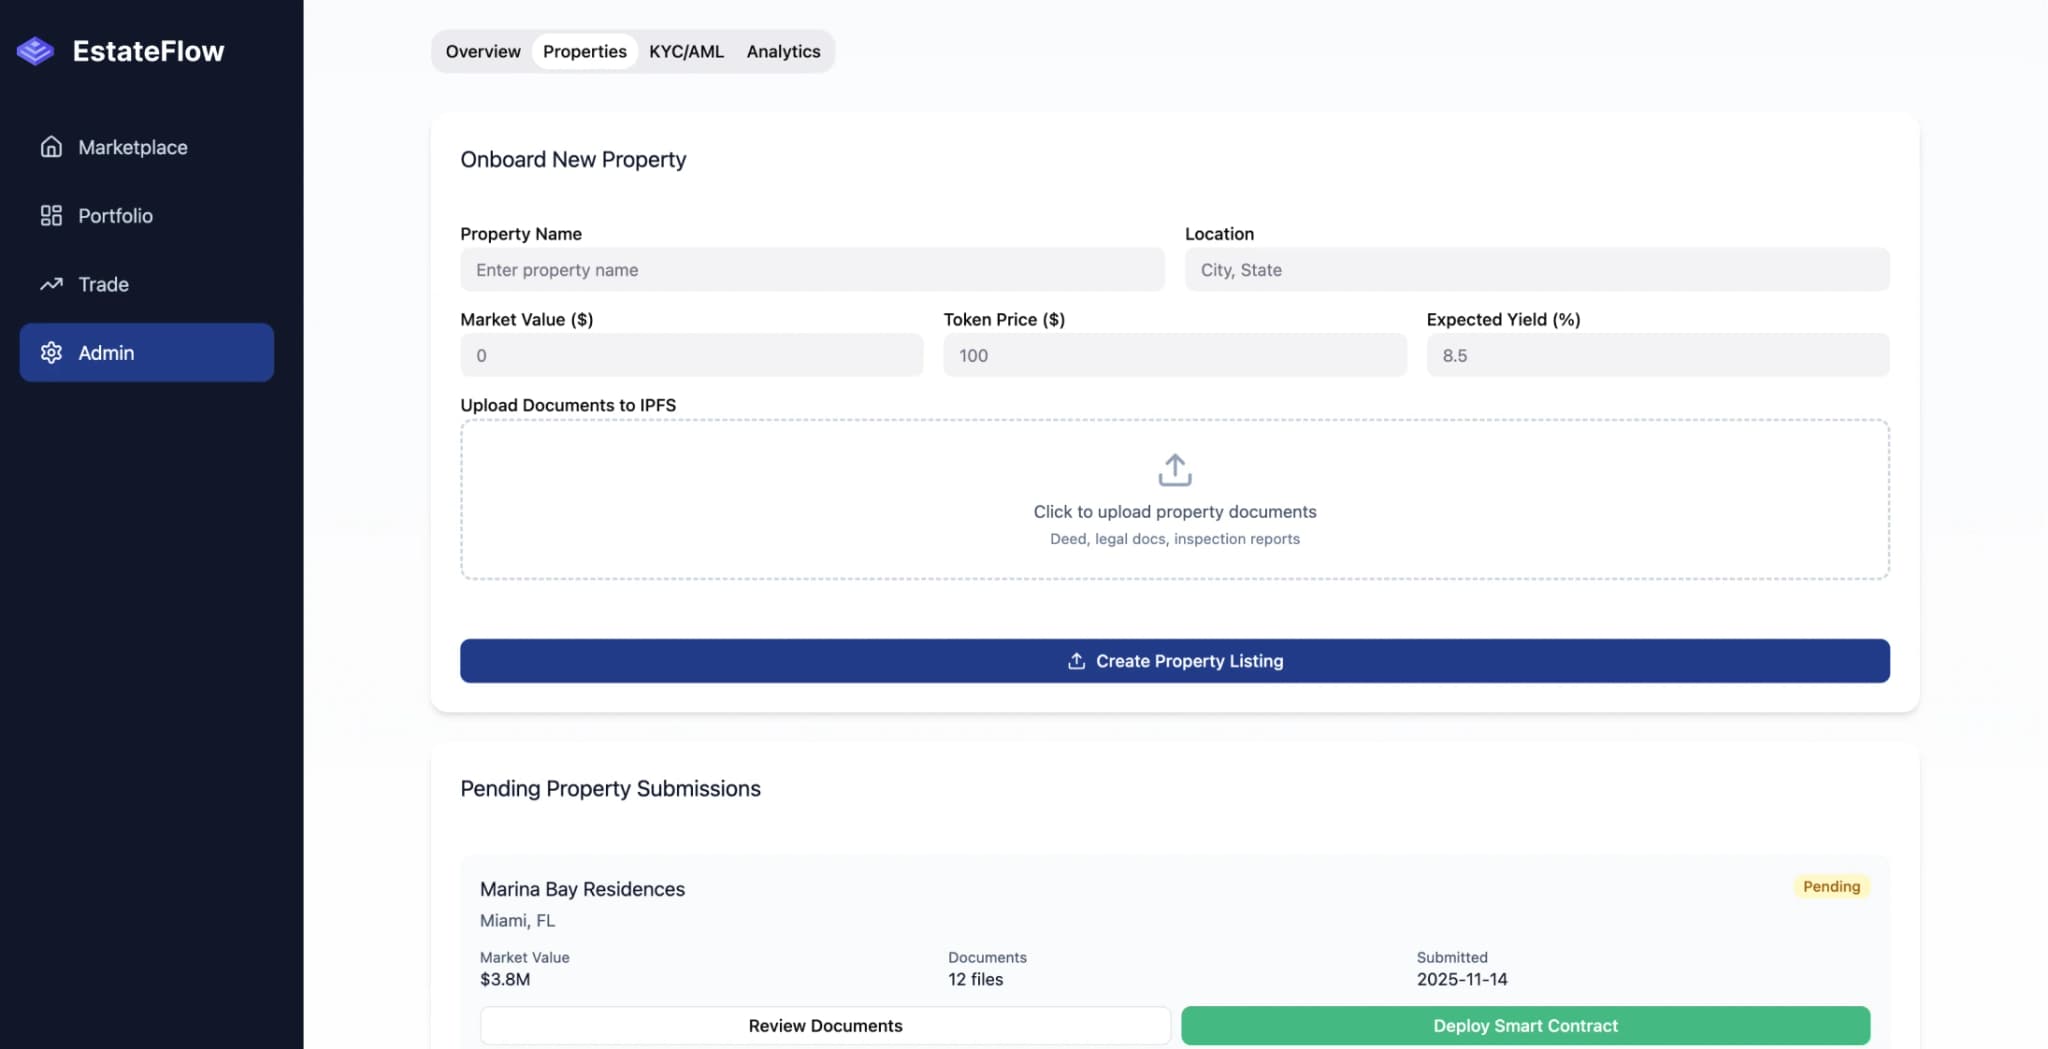
Task: Focus the Property Name input field
Action: [812, 269]
